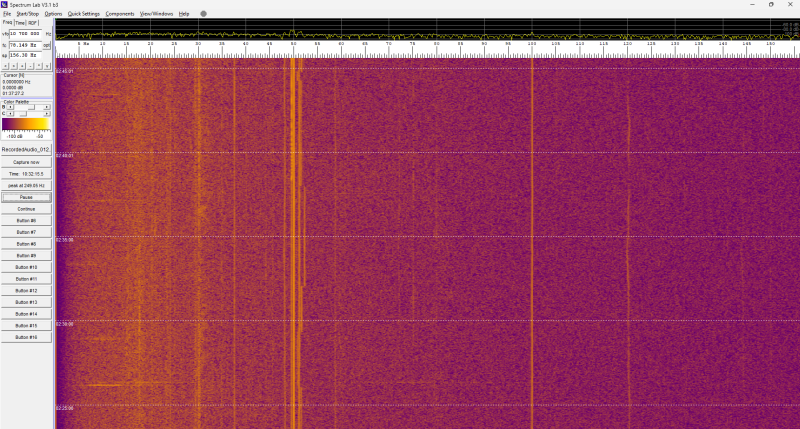Click the brightness B slider thumb
The height and width of the screenshot is (429, 800).
pos(31,107)
